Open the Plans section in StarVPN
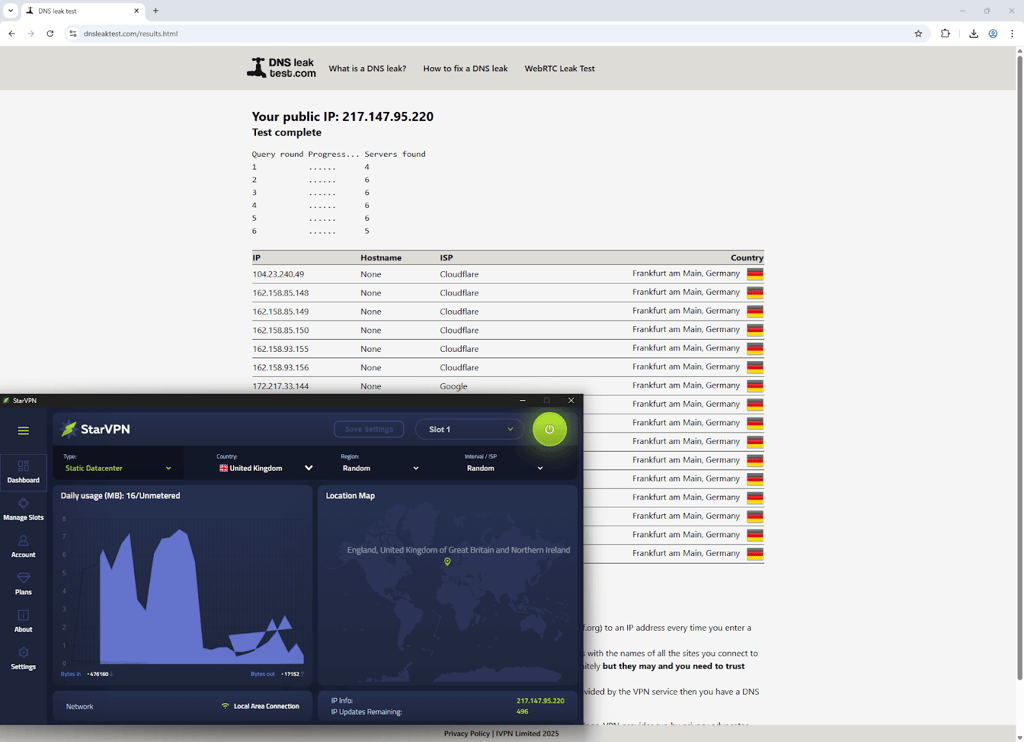This screenshot has width=1024, height=742. pos(24,584)
